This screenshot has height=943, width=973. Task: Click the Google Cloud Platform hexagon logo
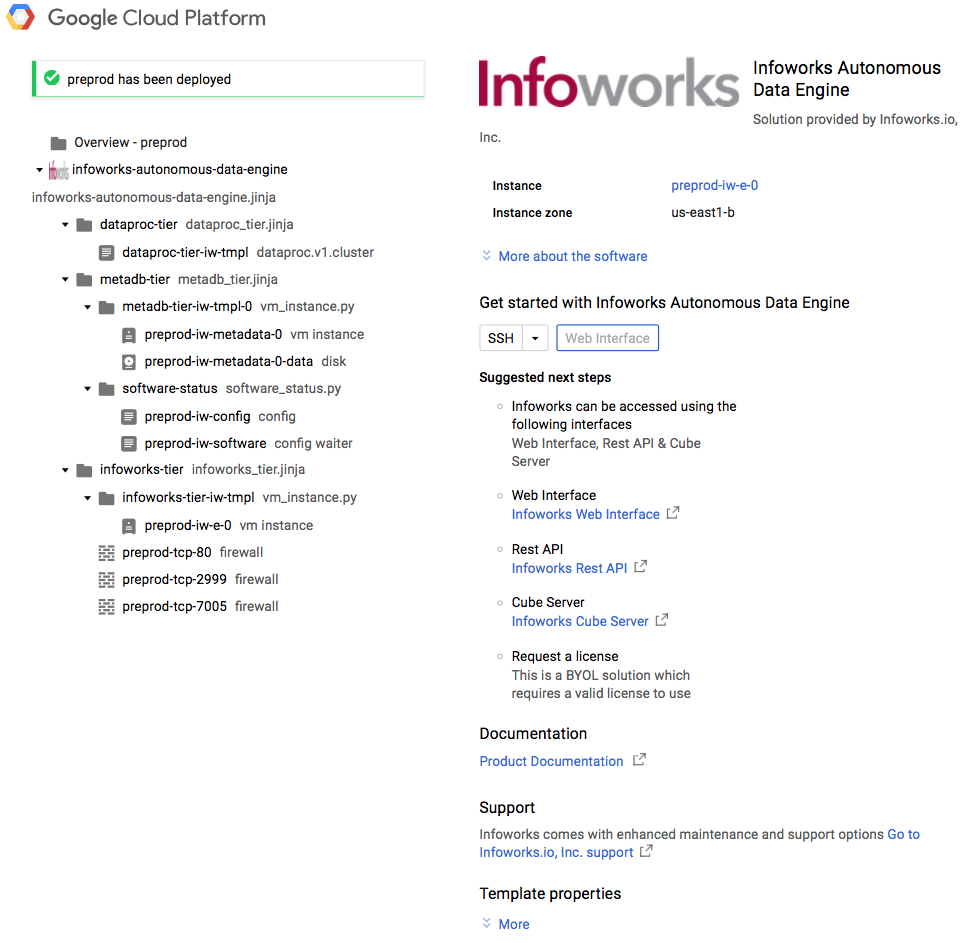coord(20,17)
